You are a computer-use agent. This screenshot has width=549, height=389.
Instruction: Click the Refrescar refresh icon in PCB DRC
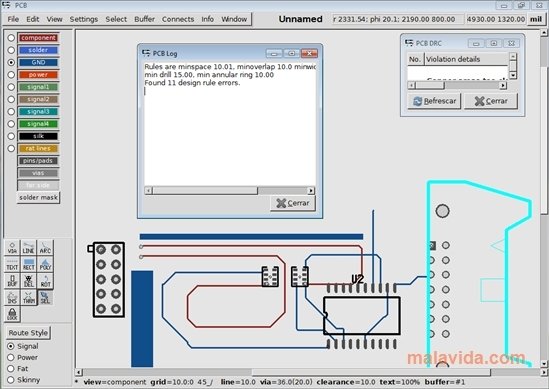(417, 101)
